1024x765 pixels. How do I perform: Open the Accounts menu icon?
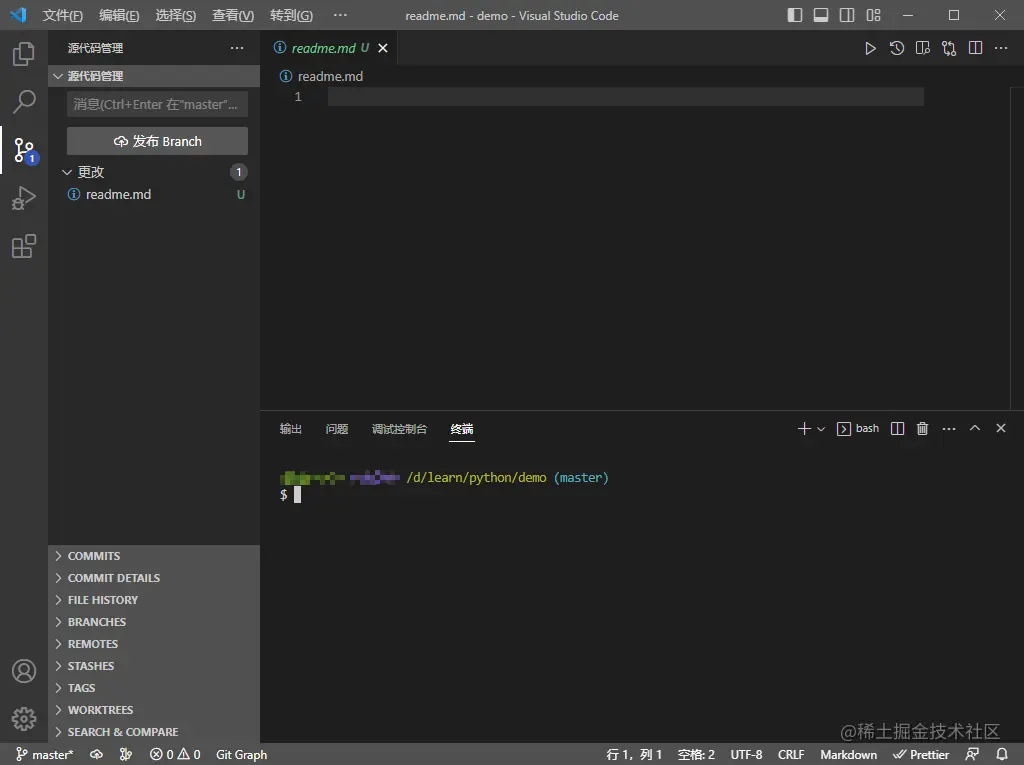pos(24,671)
